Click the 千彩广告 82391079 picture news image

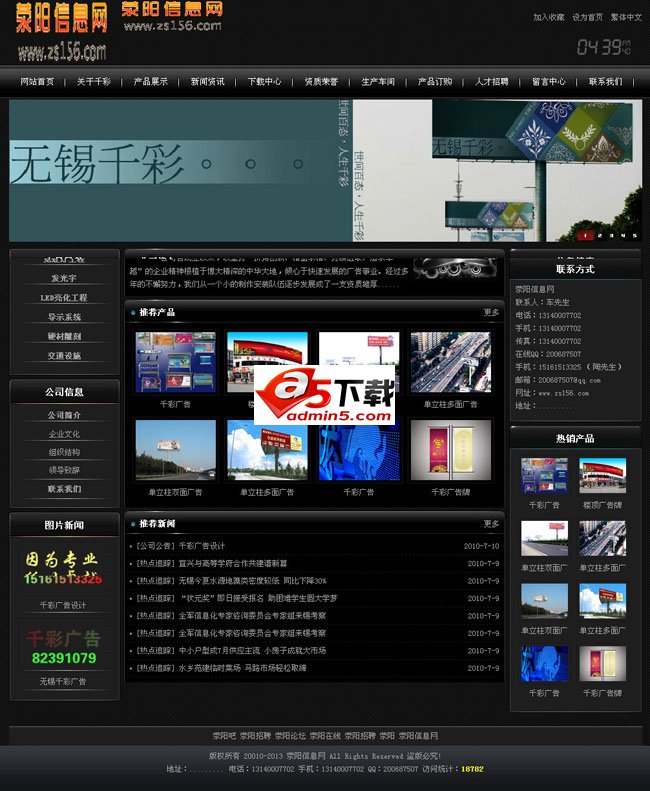64,647
